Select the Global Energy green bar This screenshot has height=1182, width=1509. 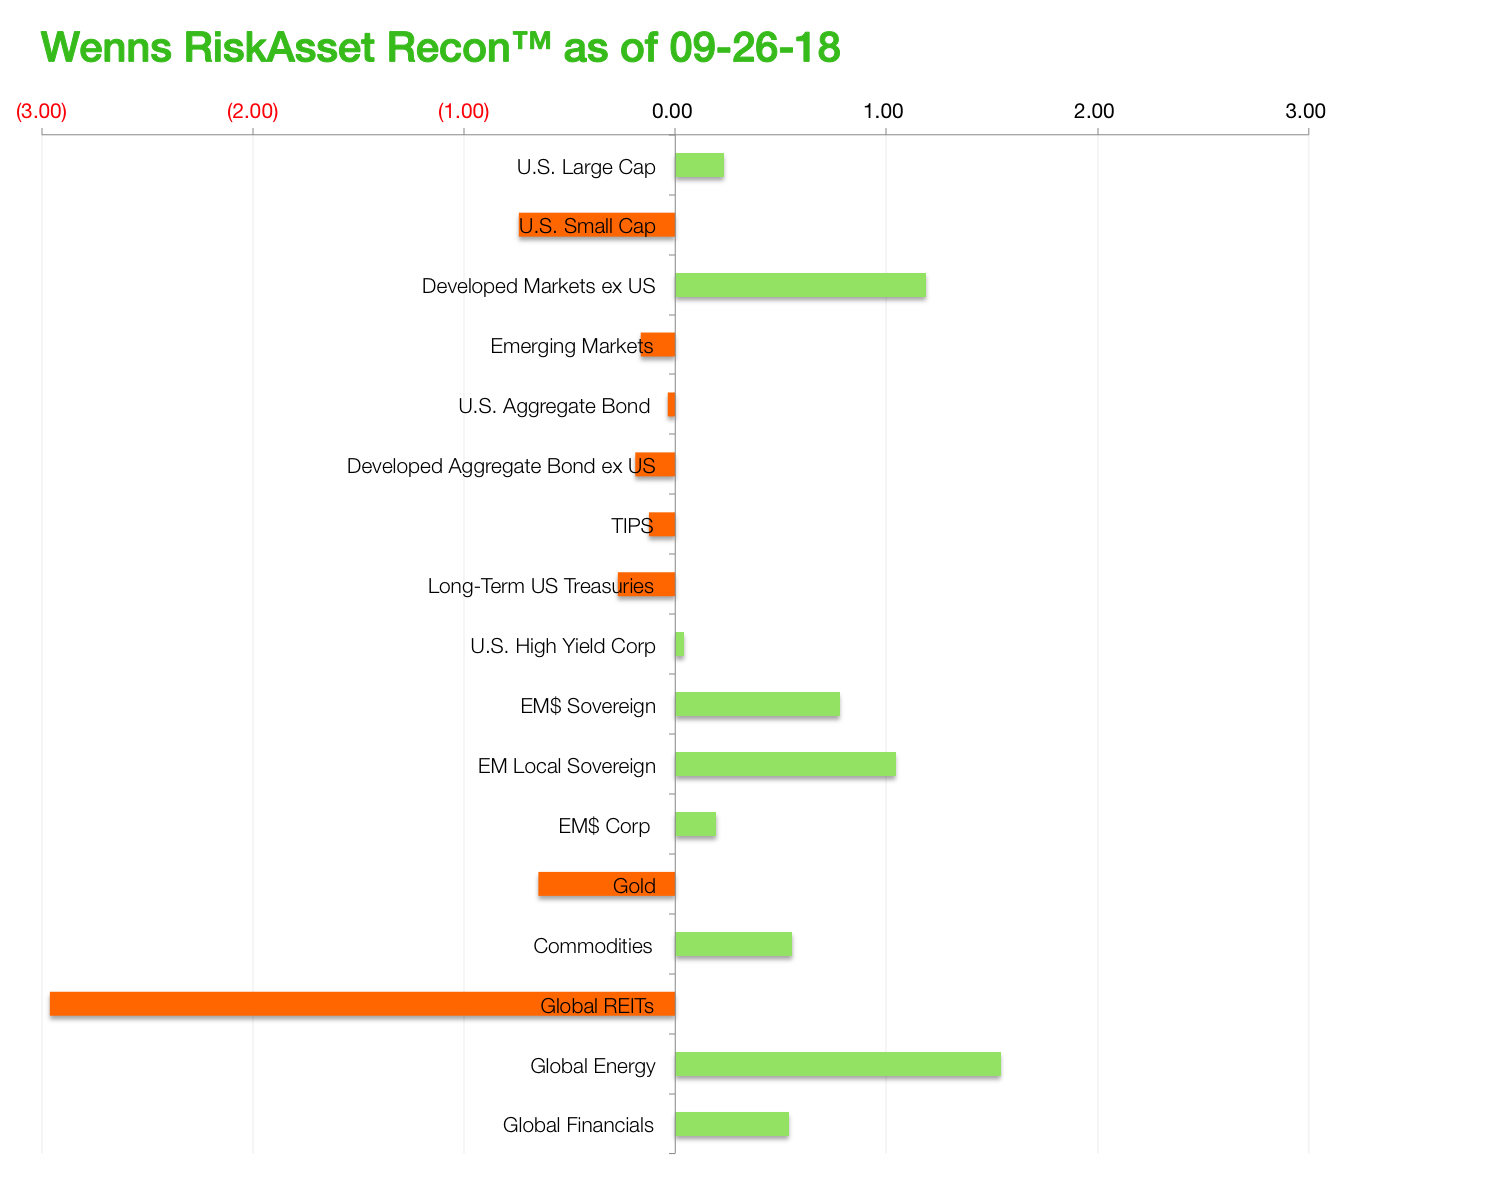click(x=838, y=1064)
